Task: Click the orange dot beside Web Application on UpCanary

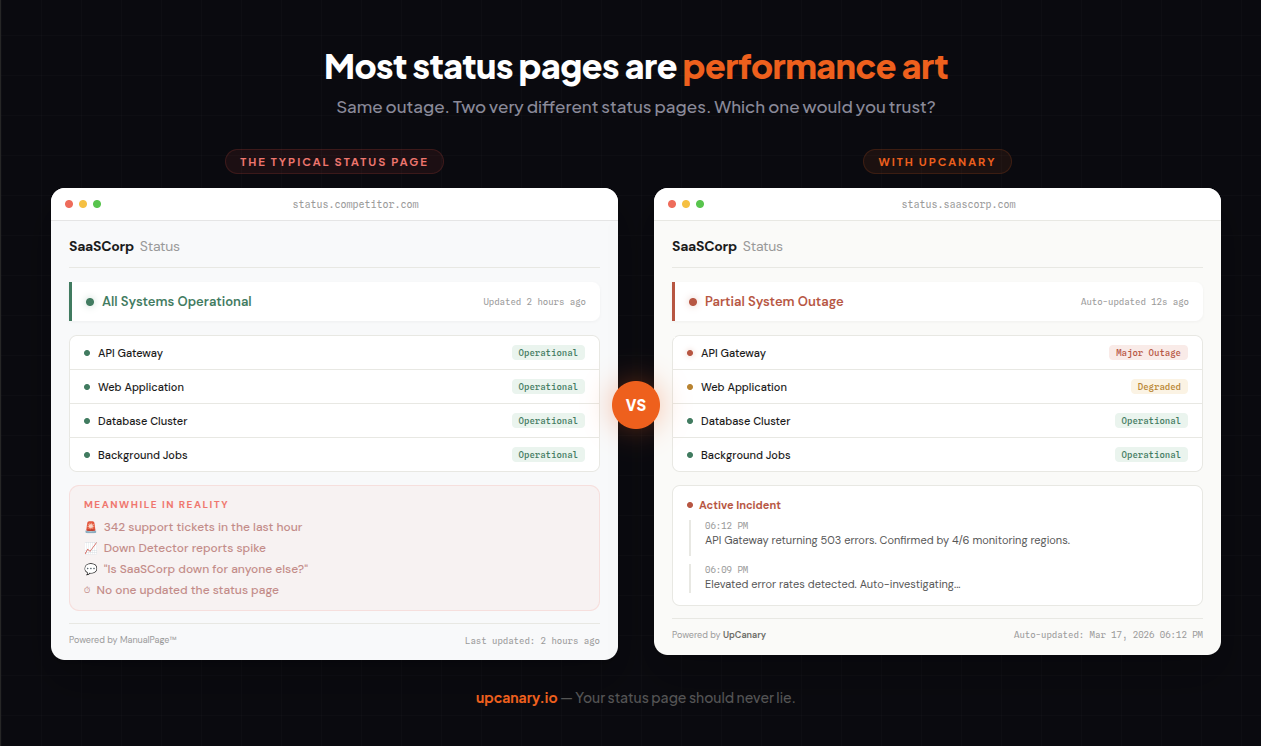Action: [x=687, y=387]
